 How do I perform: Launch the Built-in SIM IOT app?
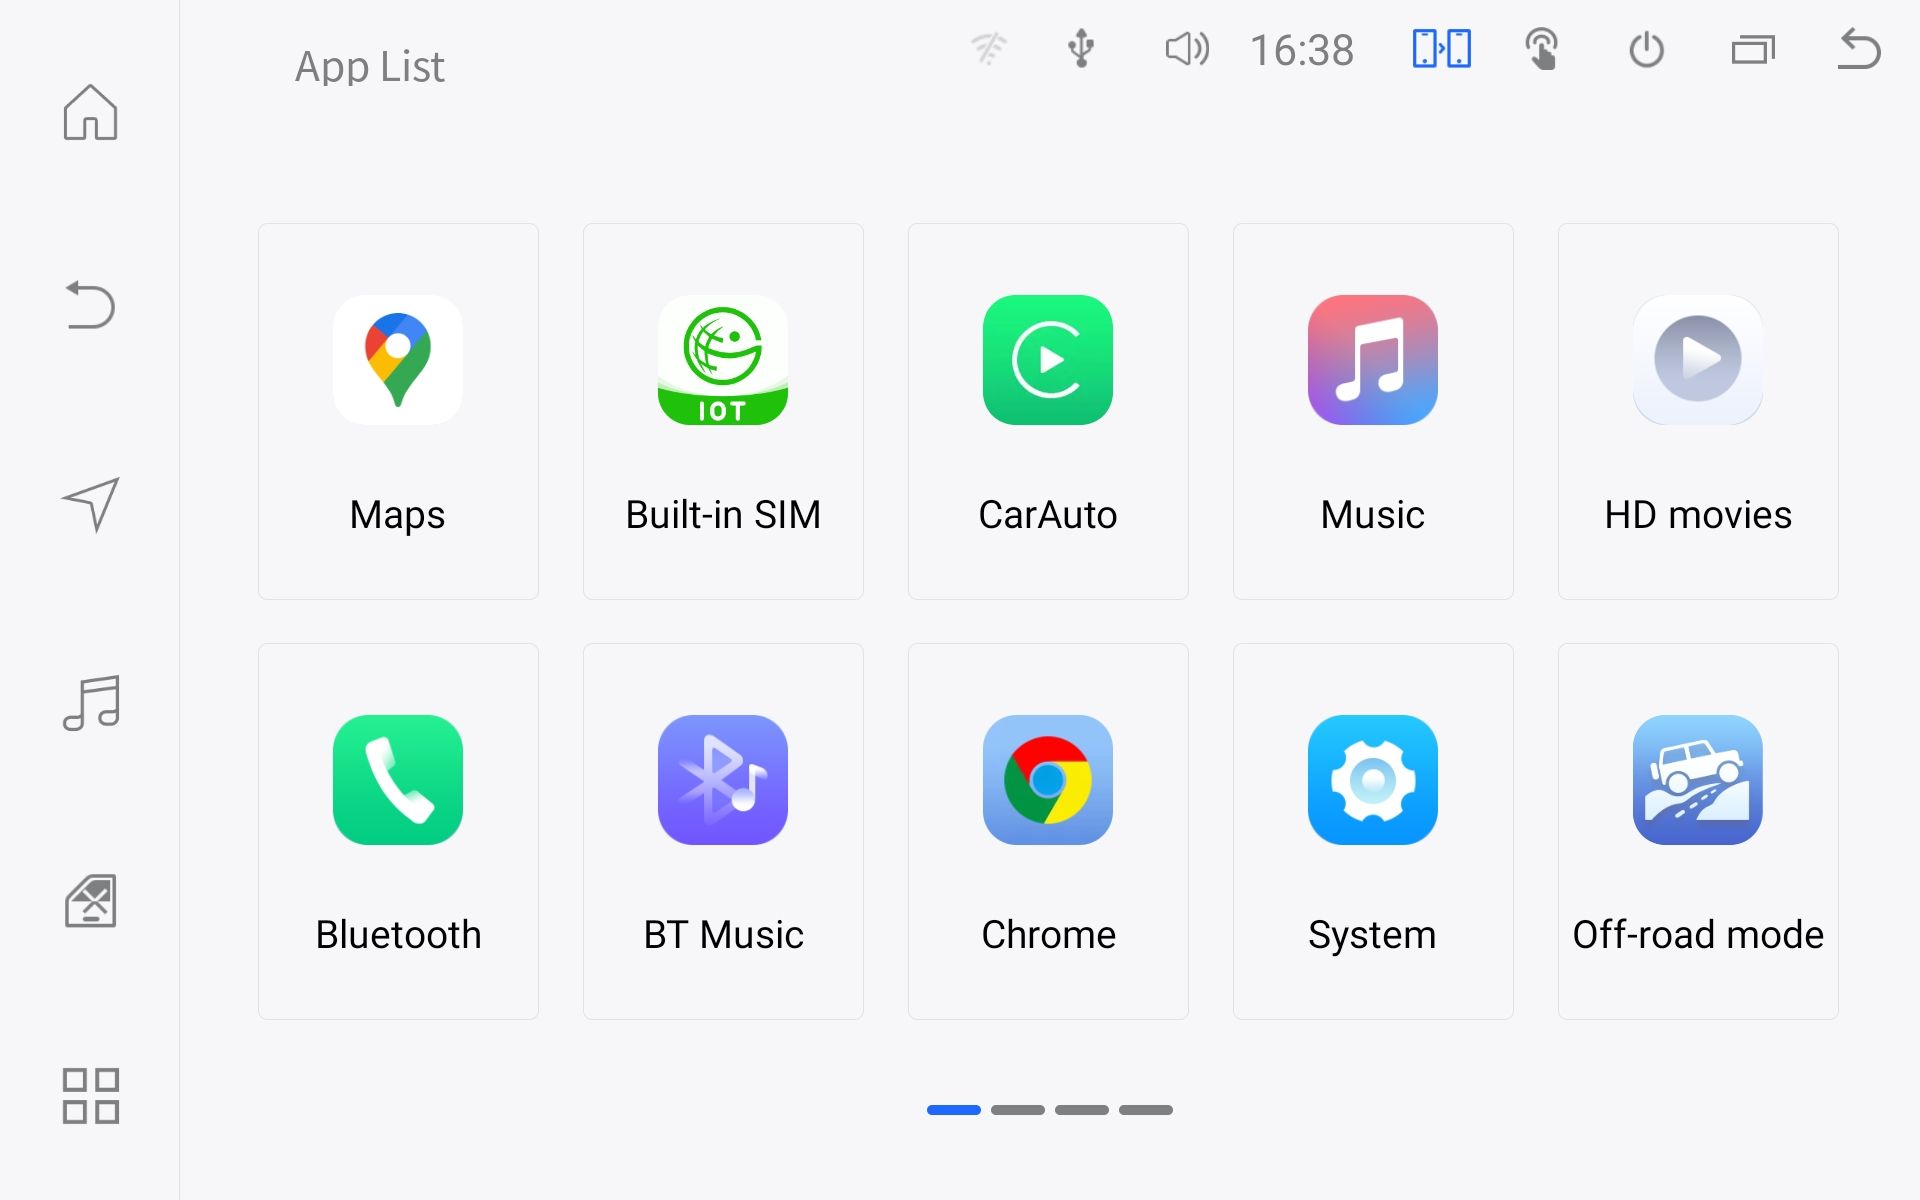[723, 360]
